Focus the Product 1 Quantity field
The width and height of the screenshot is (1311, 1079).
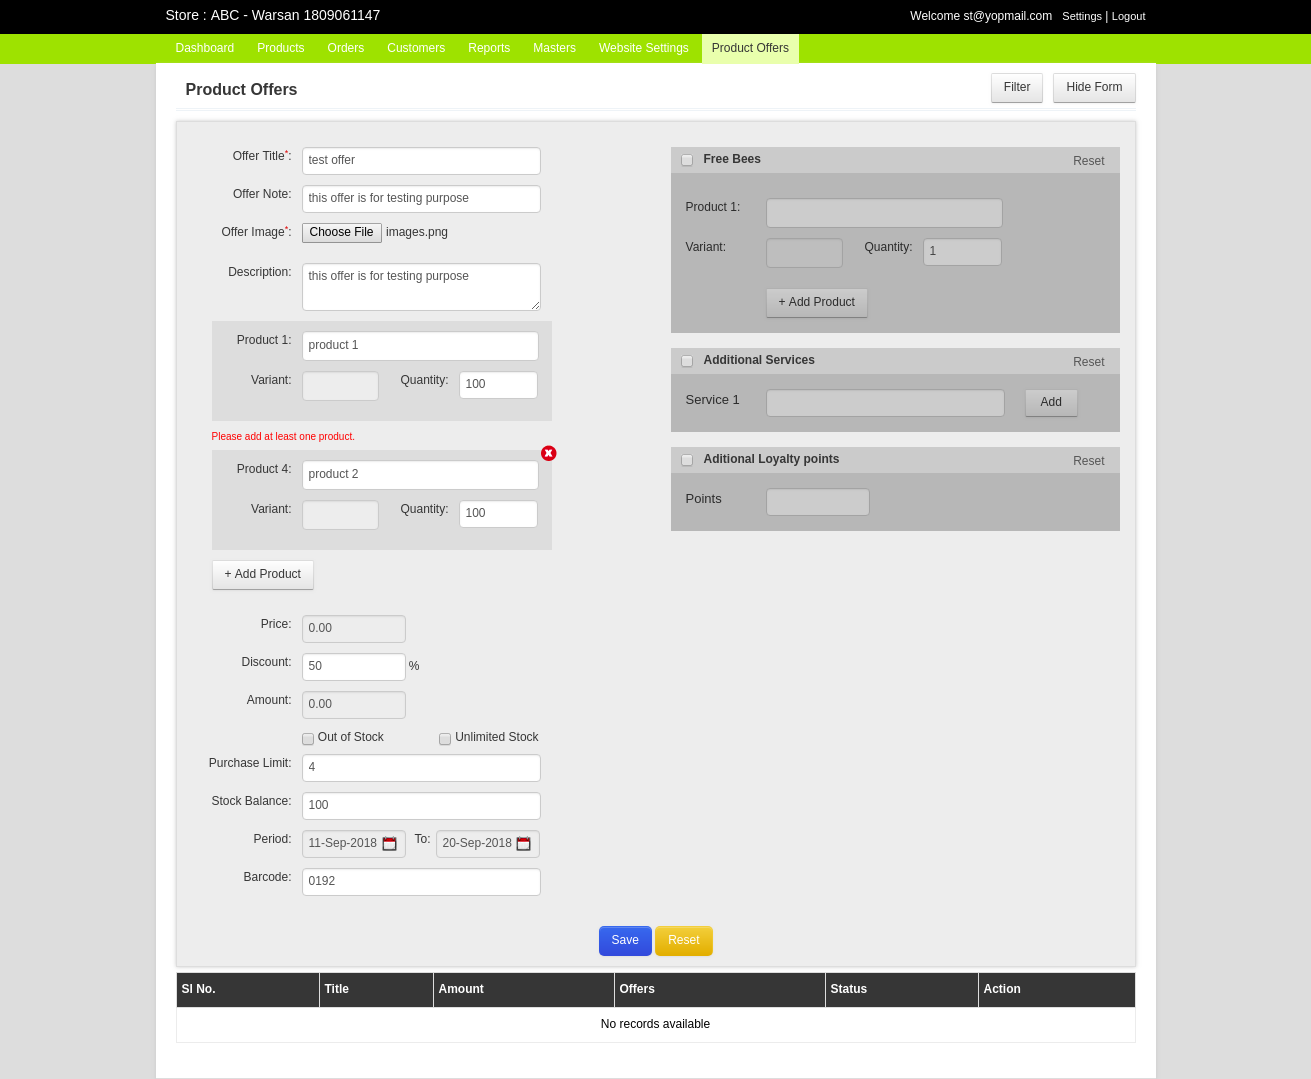coord(498,385)
